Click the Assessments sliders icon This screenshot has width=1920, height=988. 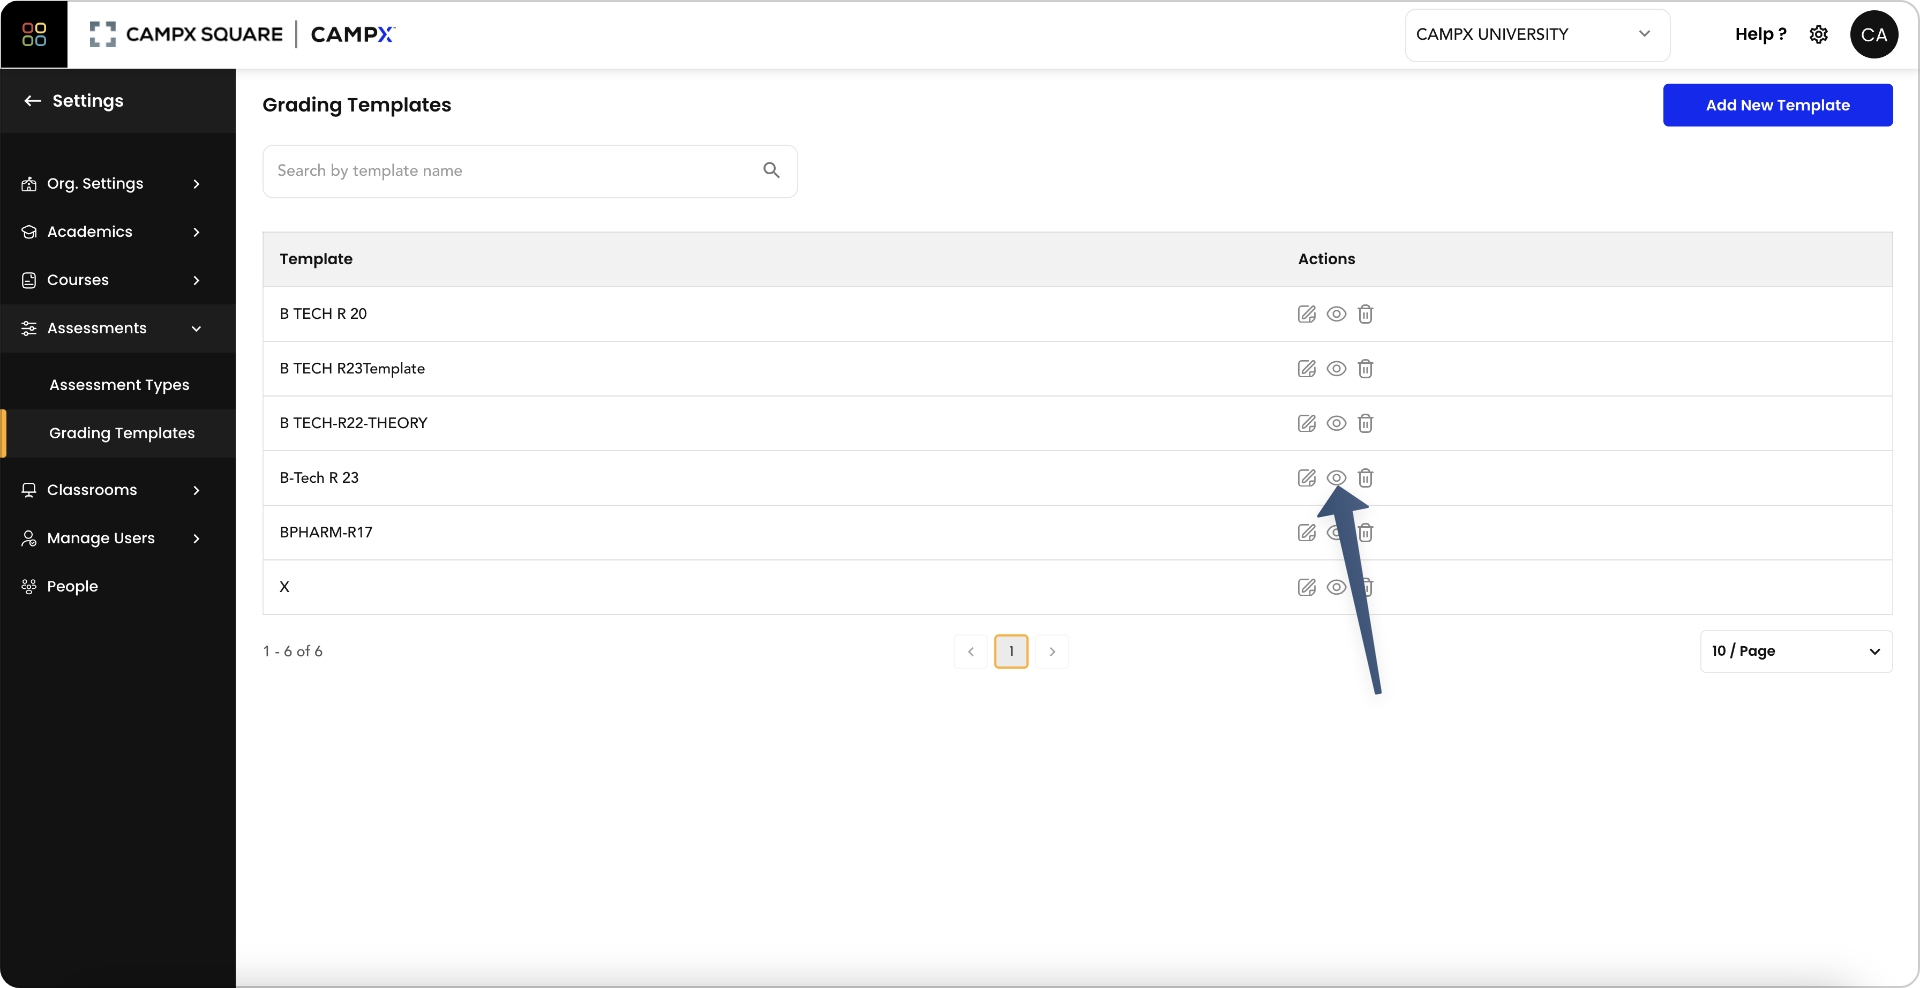click(x=29, y=328)
